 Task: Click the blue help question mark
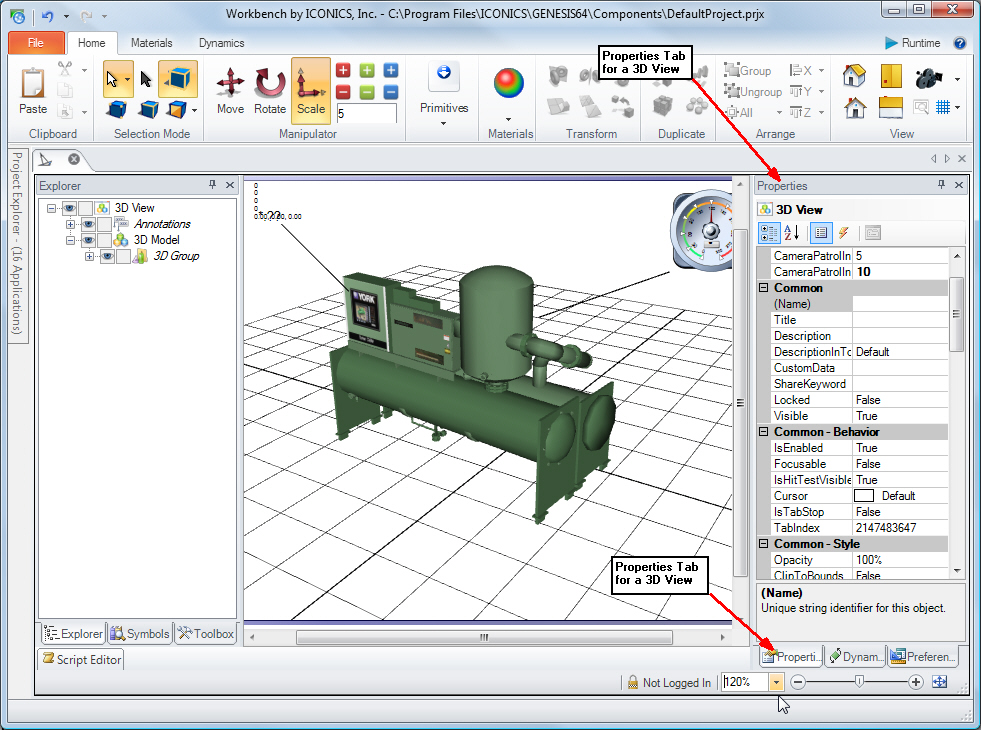(x=960, y=43)
